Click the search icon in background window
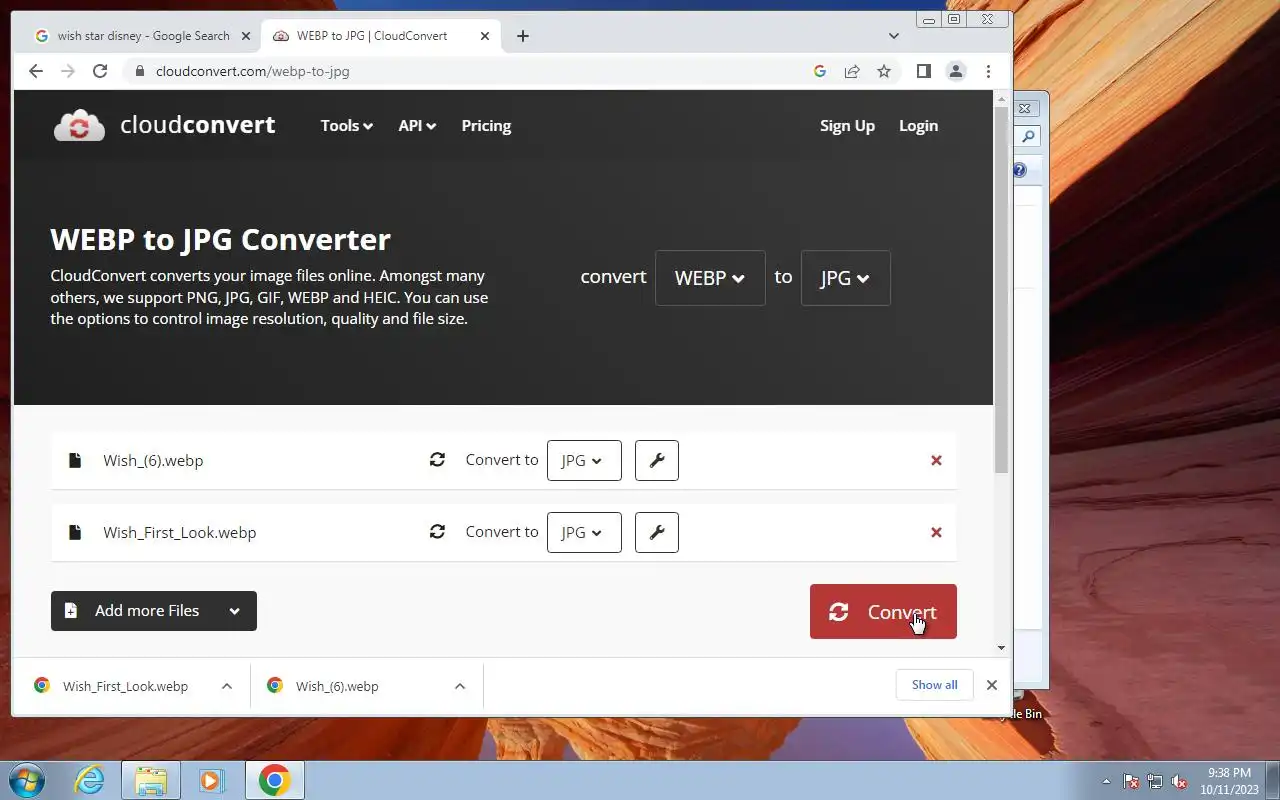The width and height of the screenshot is (1280, 800). [1028, 136]
